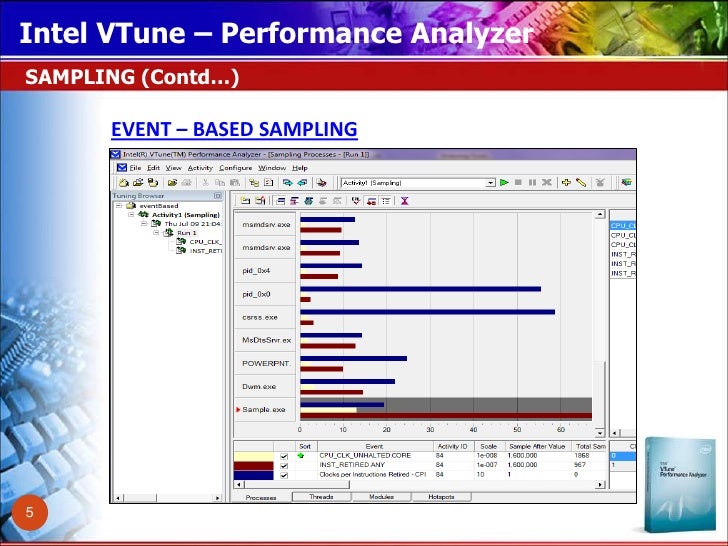Select the Dwm.exe process row
Screen dimensions: 728x546
413,386
